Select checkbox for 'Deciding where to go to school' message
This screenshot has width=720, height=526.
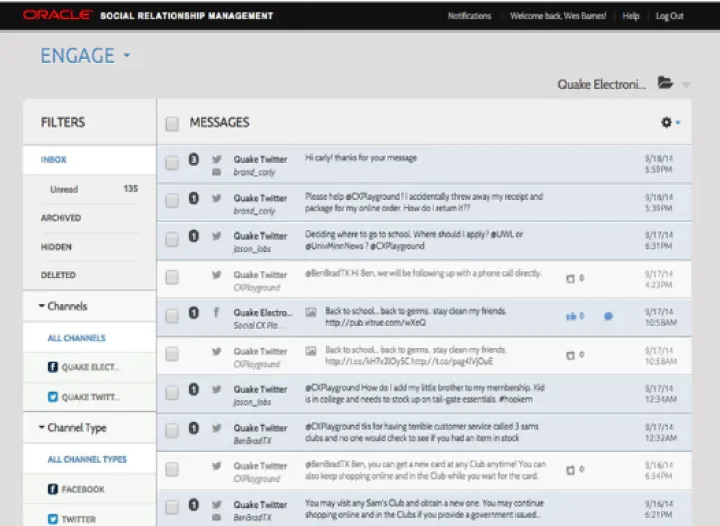pos(172,239)
